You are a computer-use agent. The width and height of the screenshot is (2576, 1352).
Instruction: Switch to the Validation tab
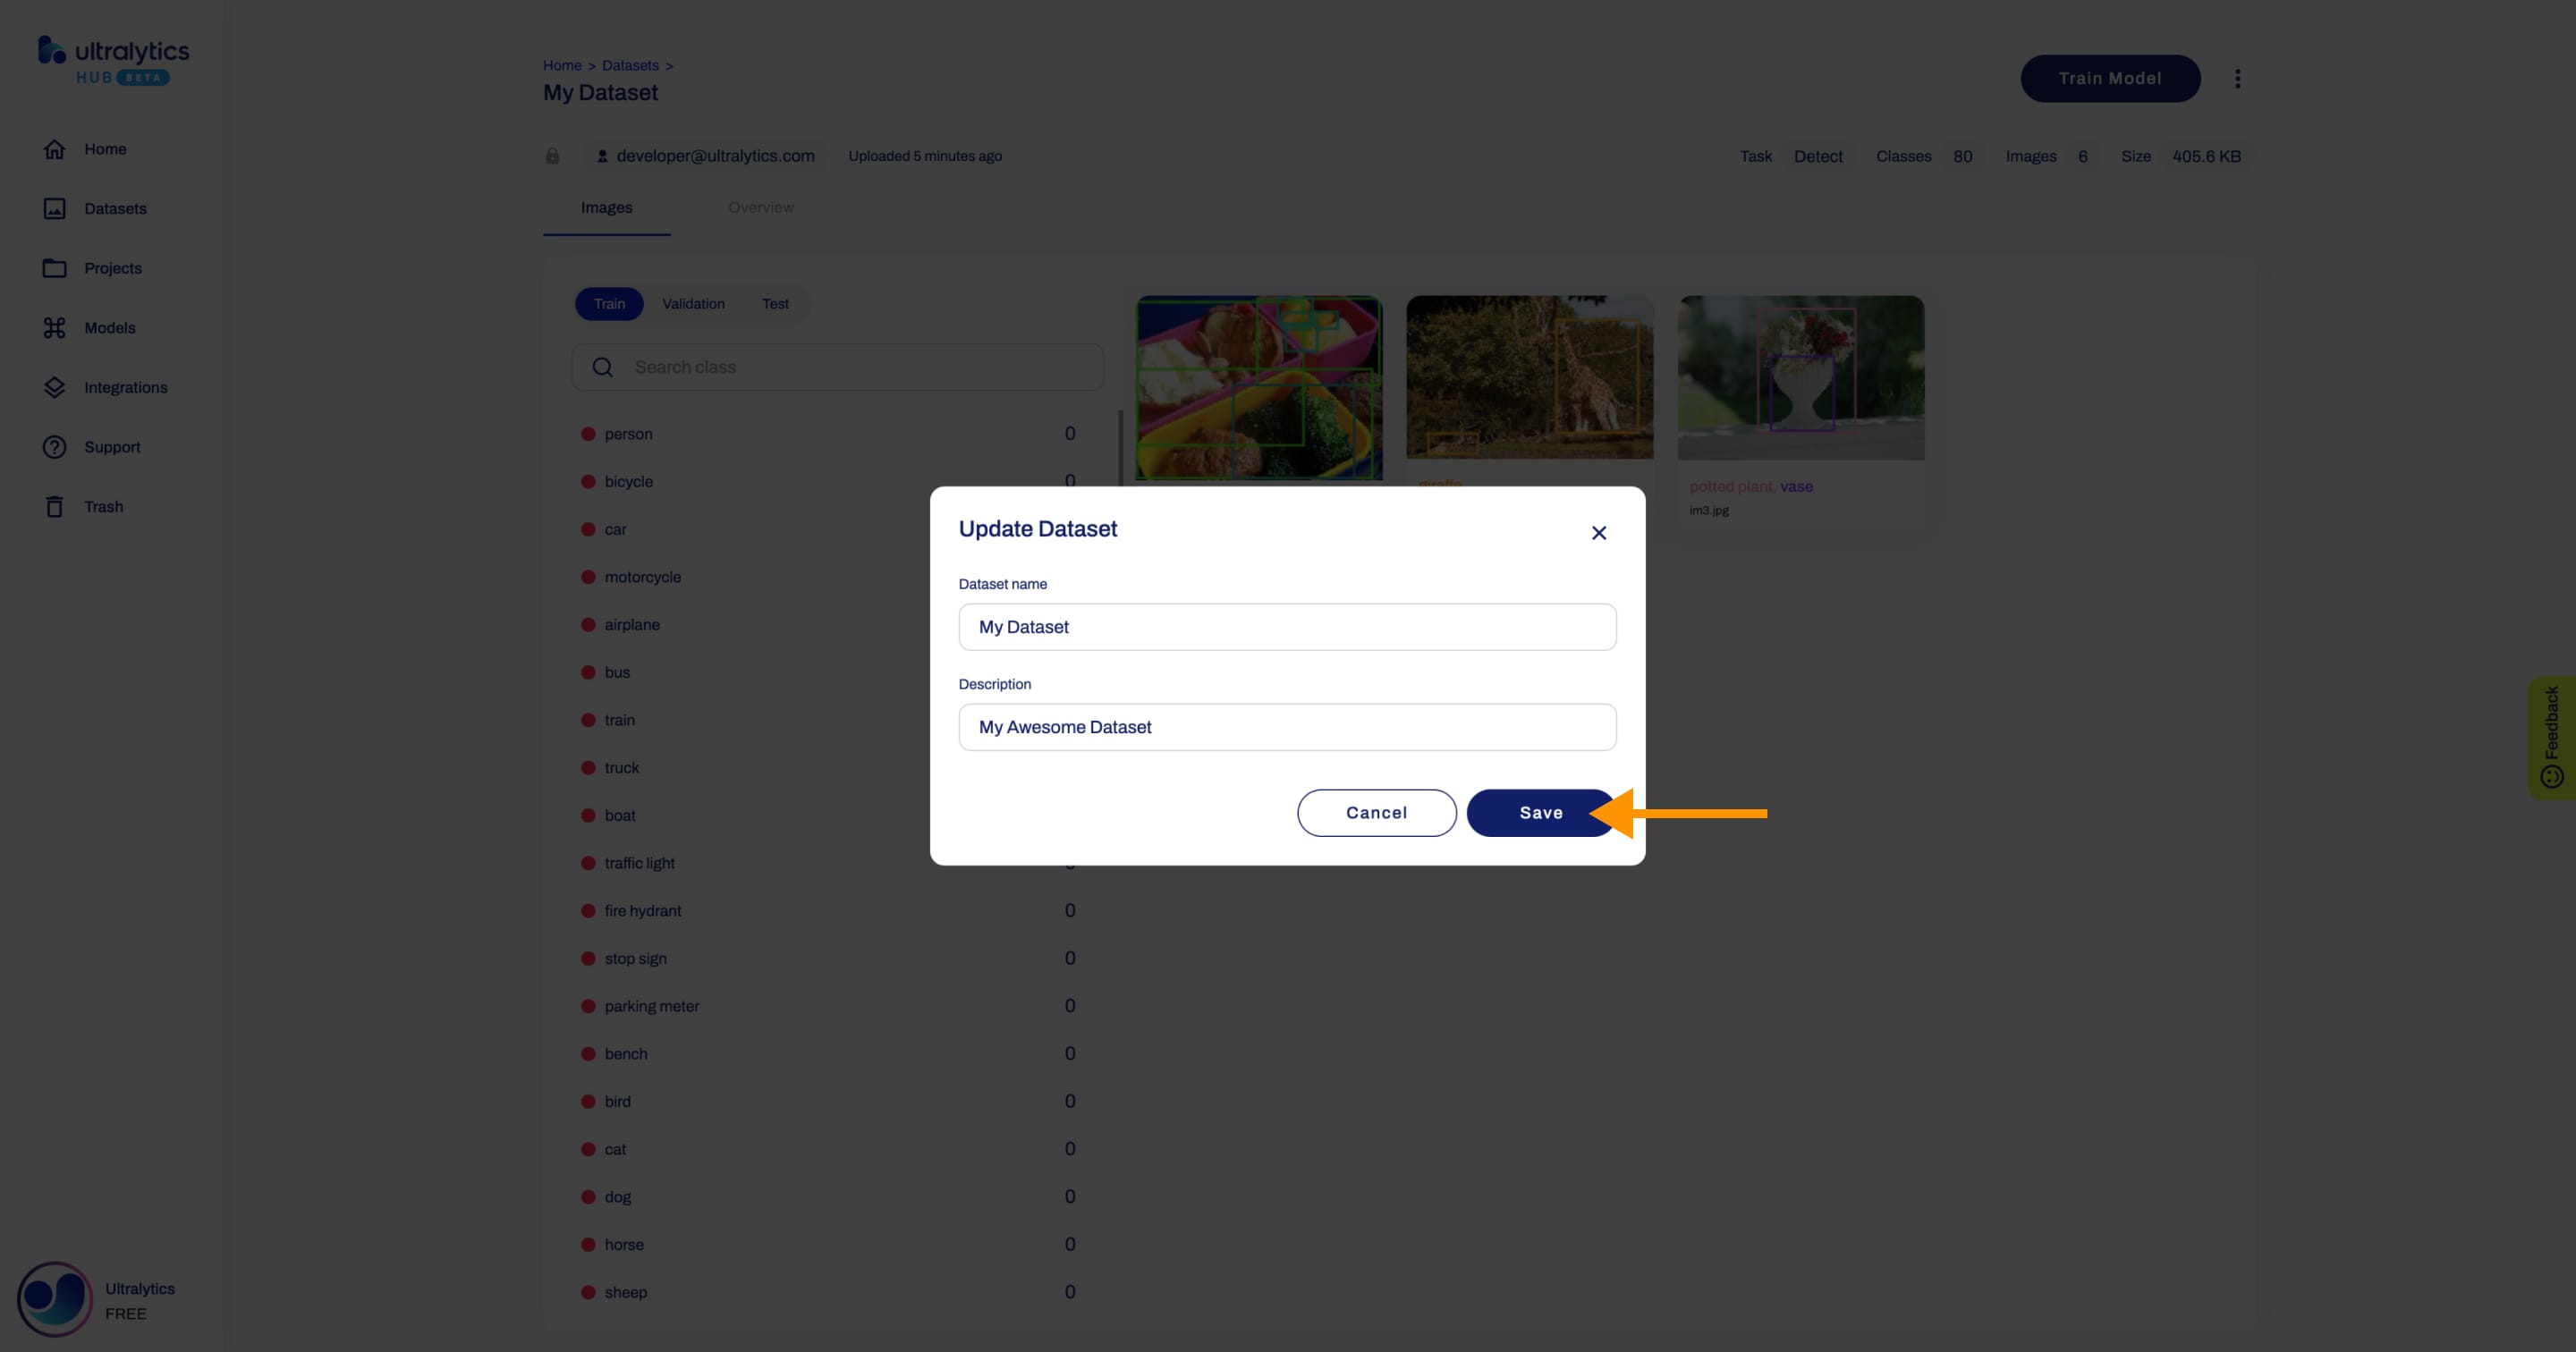693,303
